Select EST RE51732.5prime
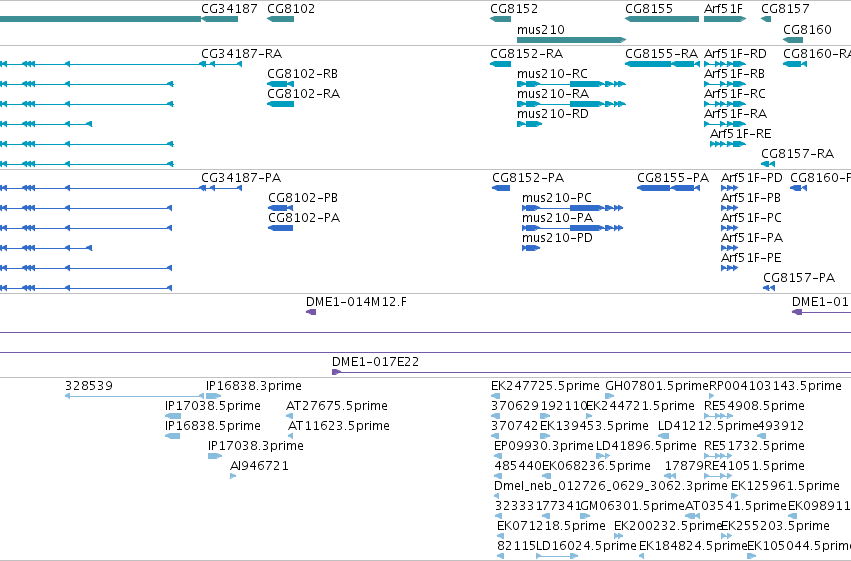This screenshot has width=851, height=561. pos(754,447)
